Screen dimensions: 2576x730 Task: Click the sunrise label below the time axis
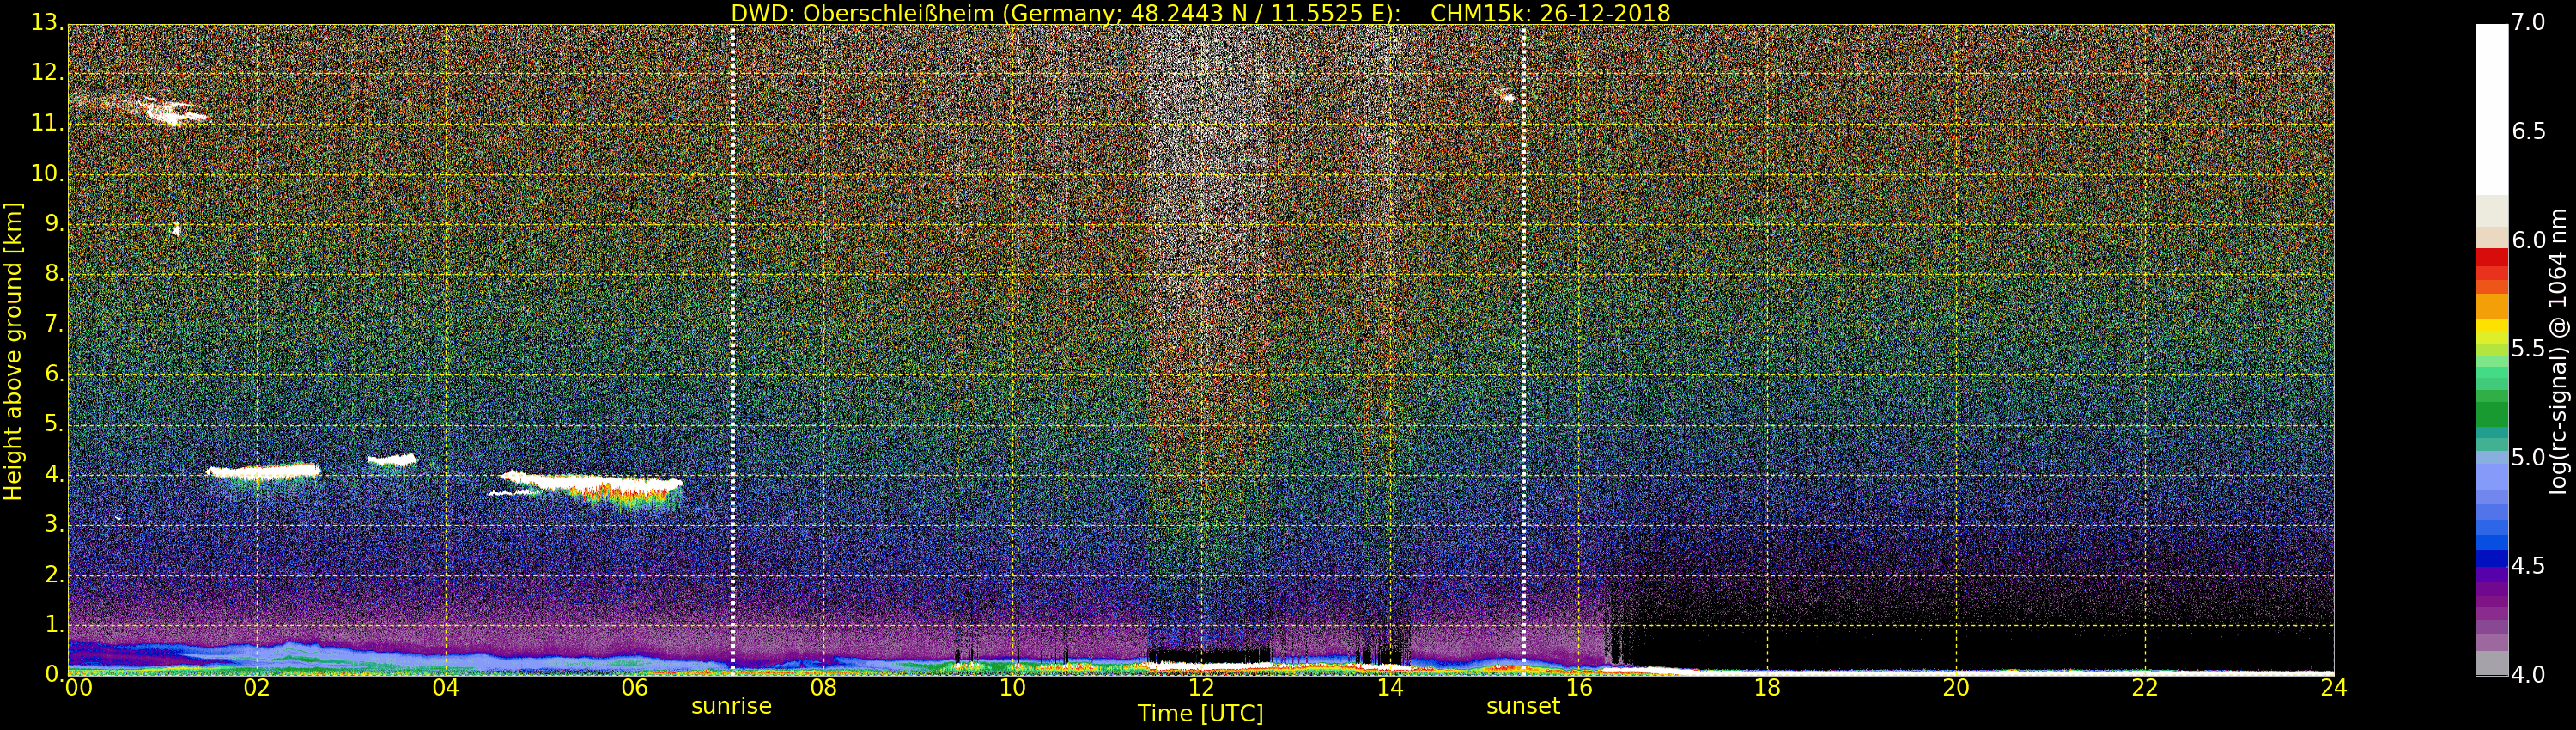[731, 706]
